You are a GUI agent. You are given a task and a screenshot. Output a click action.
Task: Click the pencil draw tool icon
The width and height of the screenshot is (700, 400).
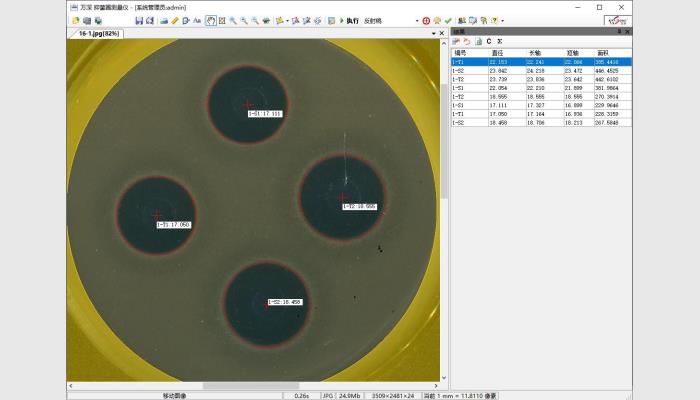click(174, 20)
